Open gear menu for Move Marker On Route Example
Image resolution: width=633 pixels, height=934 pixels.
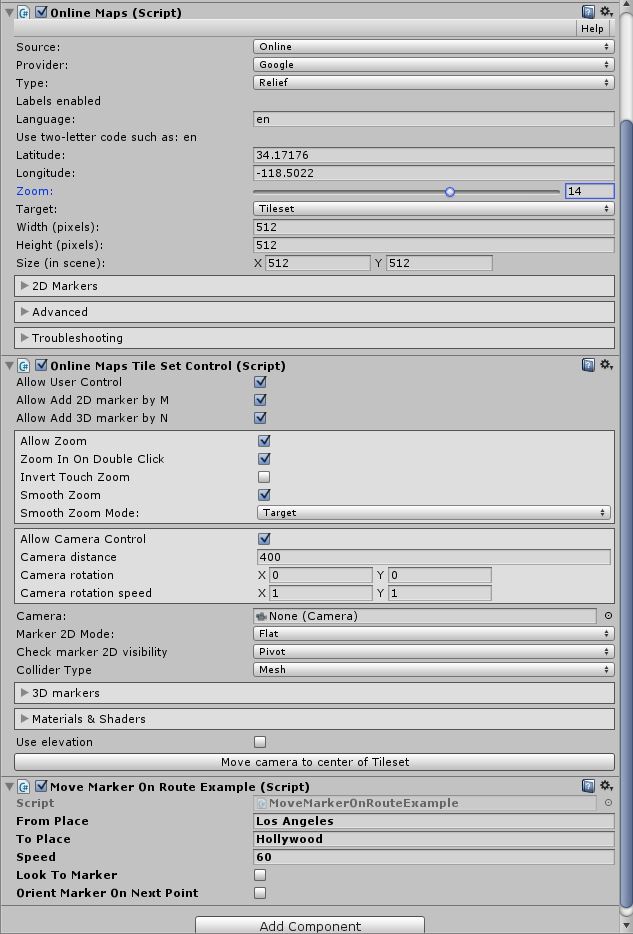click(606, 786)
